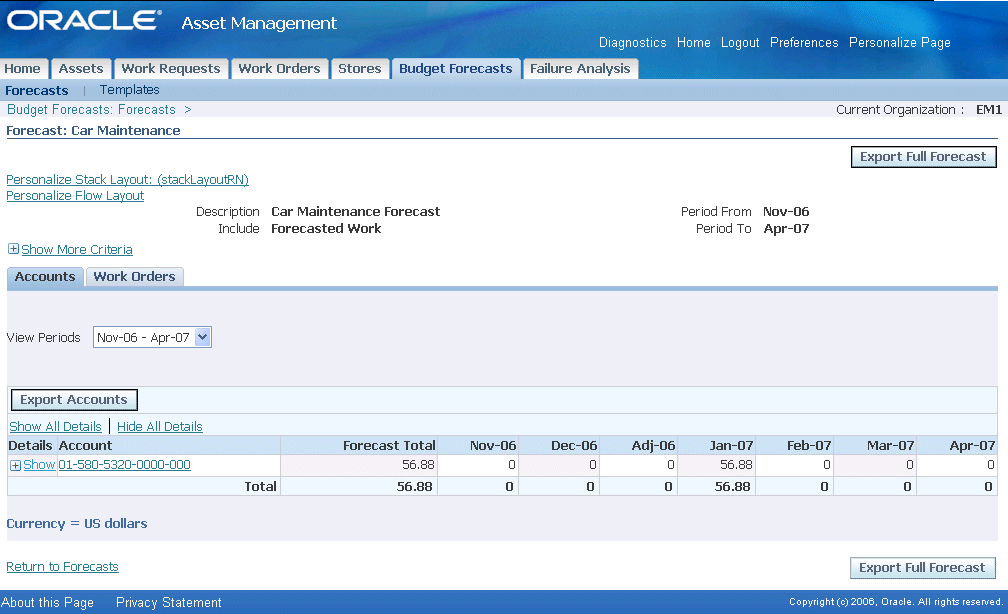Open Privacy Statement link
This screenshot has height=614, width=1008.
click(x=168, y=602)
